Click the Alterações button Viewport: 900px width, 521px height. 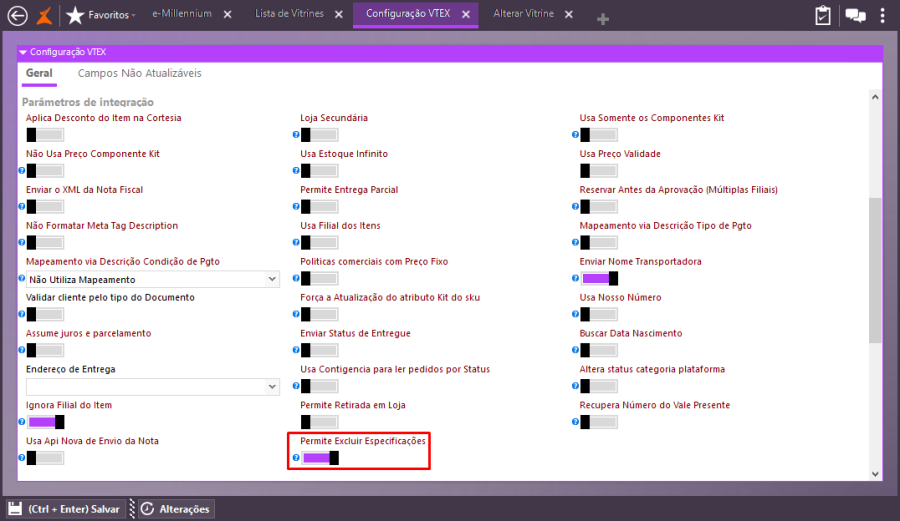(176, 509)
